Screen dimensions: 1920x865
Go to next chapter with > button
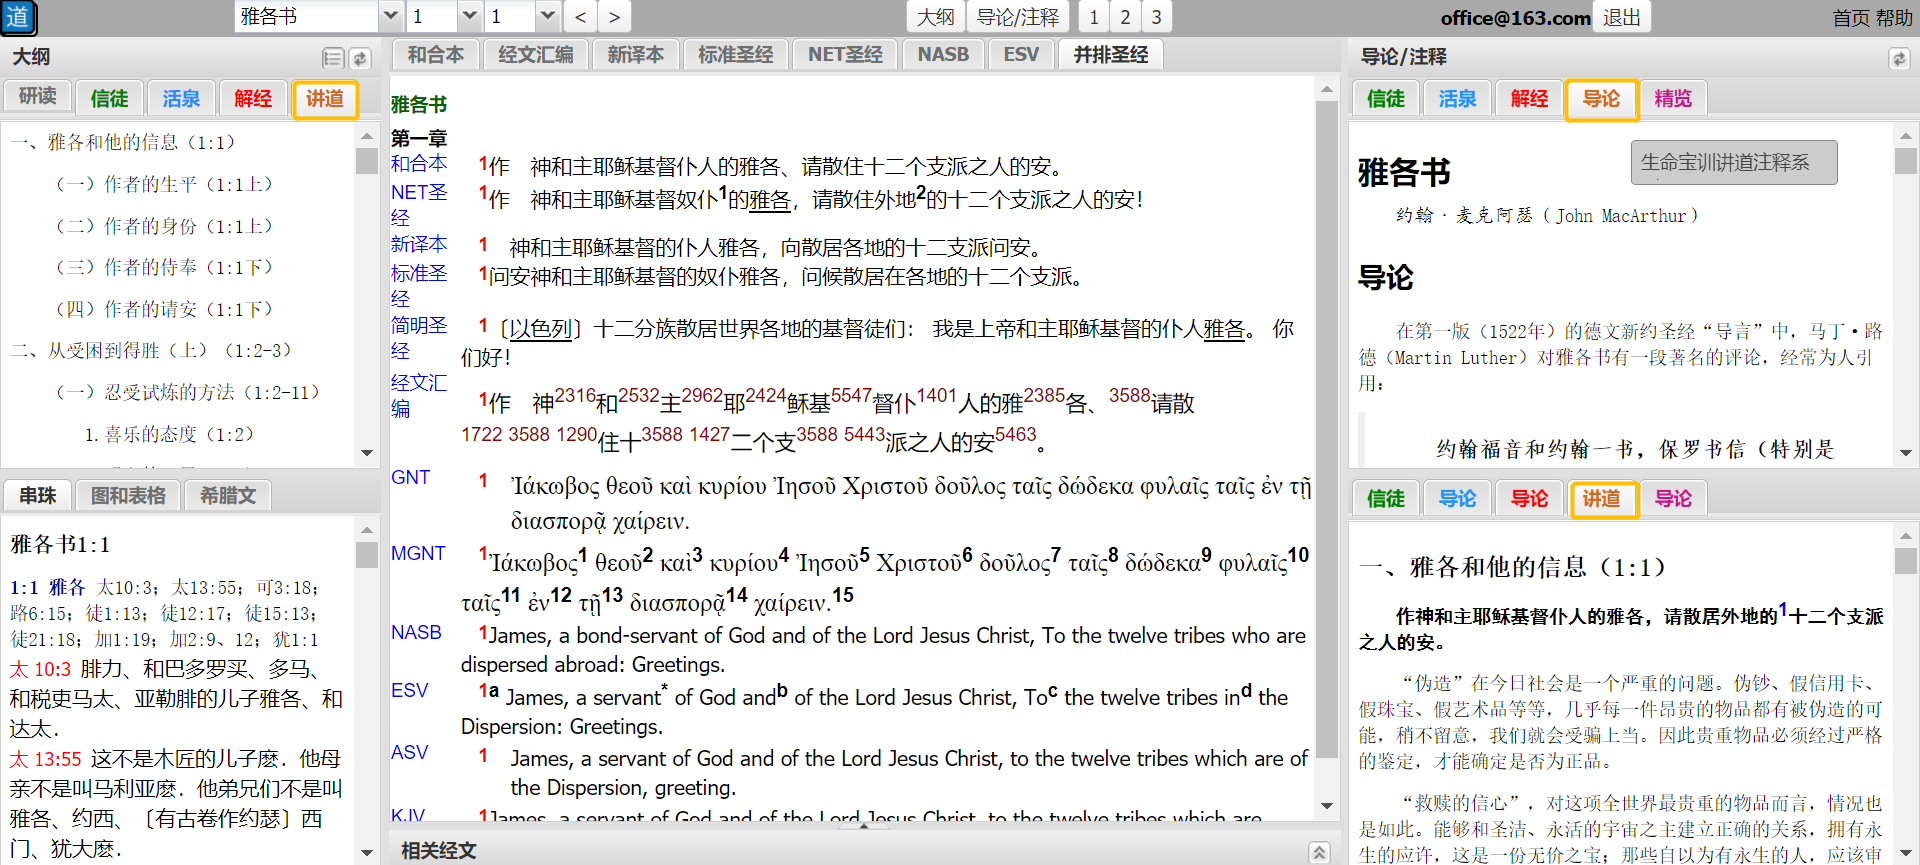[614, 17]
